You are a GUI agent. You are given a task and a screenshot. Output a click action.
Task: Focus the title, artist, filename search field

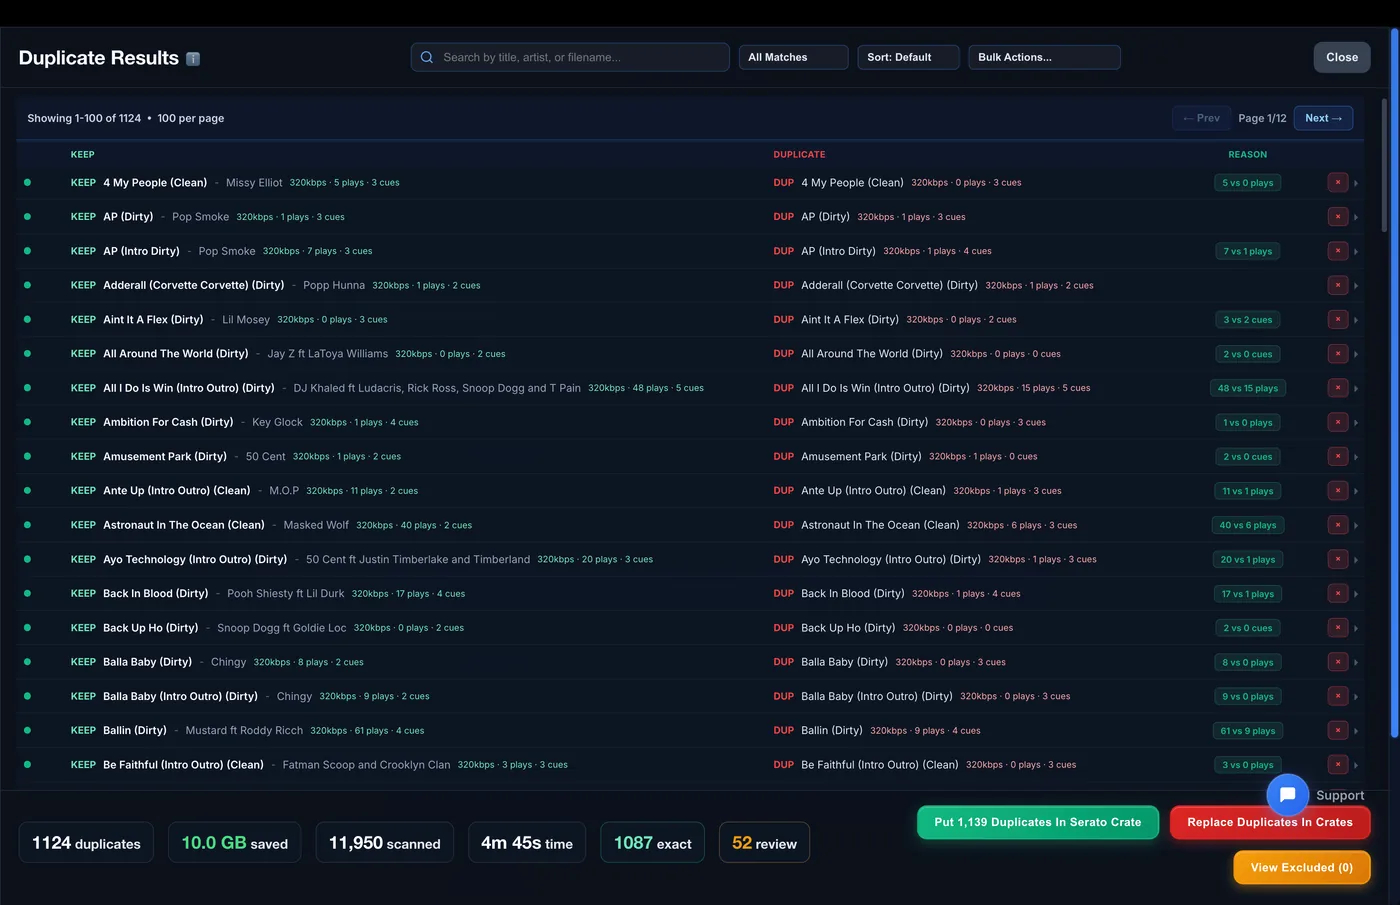point(570,57)
